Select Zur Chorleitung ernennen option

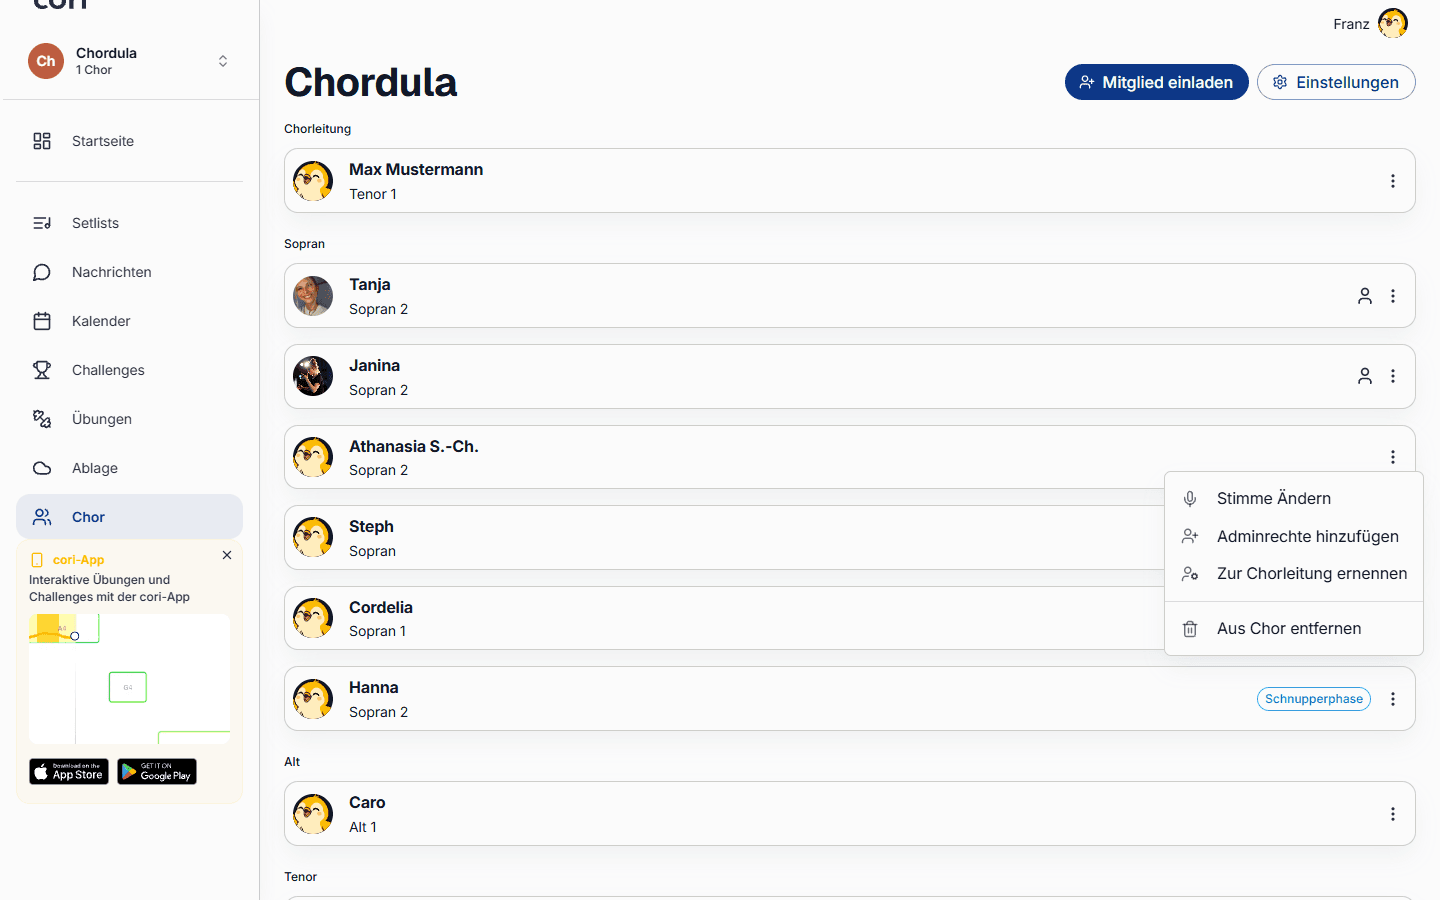[x=1294, y=573]
